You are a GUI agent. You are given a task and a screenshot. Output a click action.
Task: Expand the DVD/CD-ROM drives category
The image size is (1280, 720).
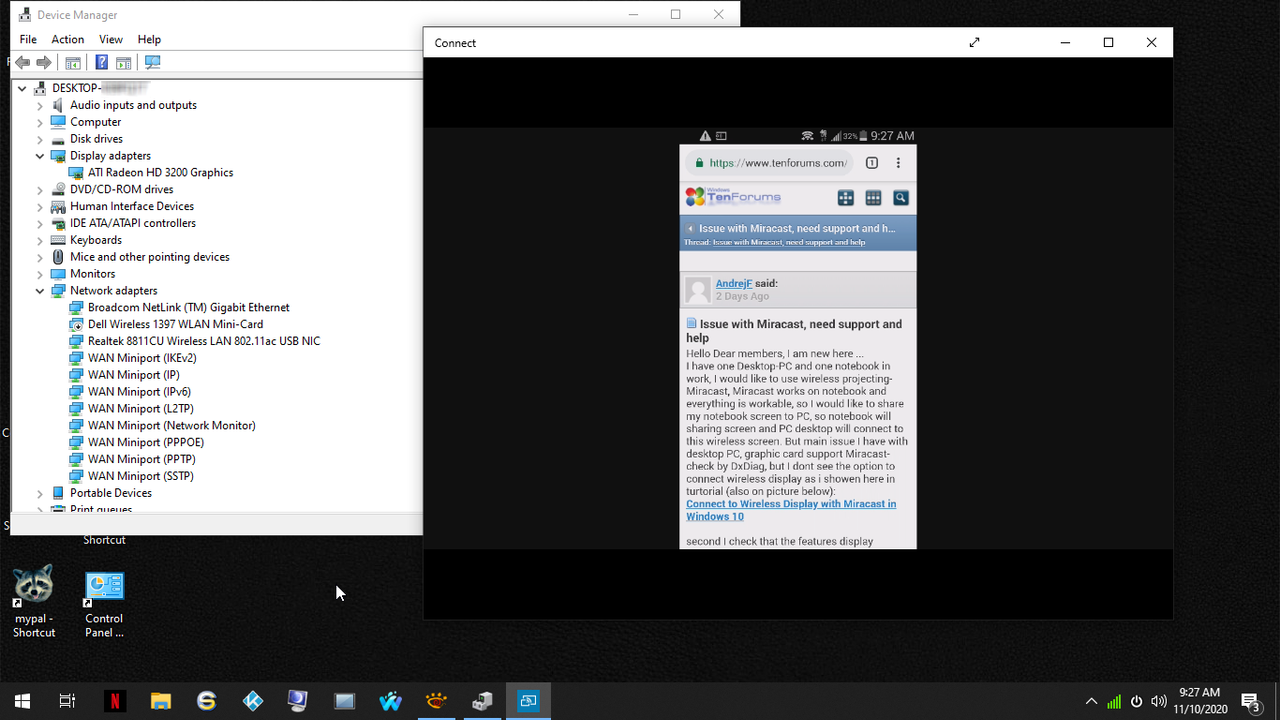[40, 189]
